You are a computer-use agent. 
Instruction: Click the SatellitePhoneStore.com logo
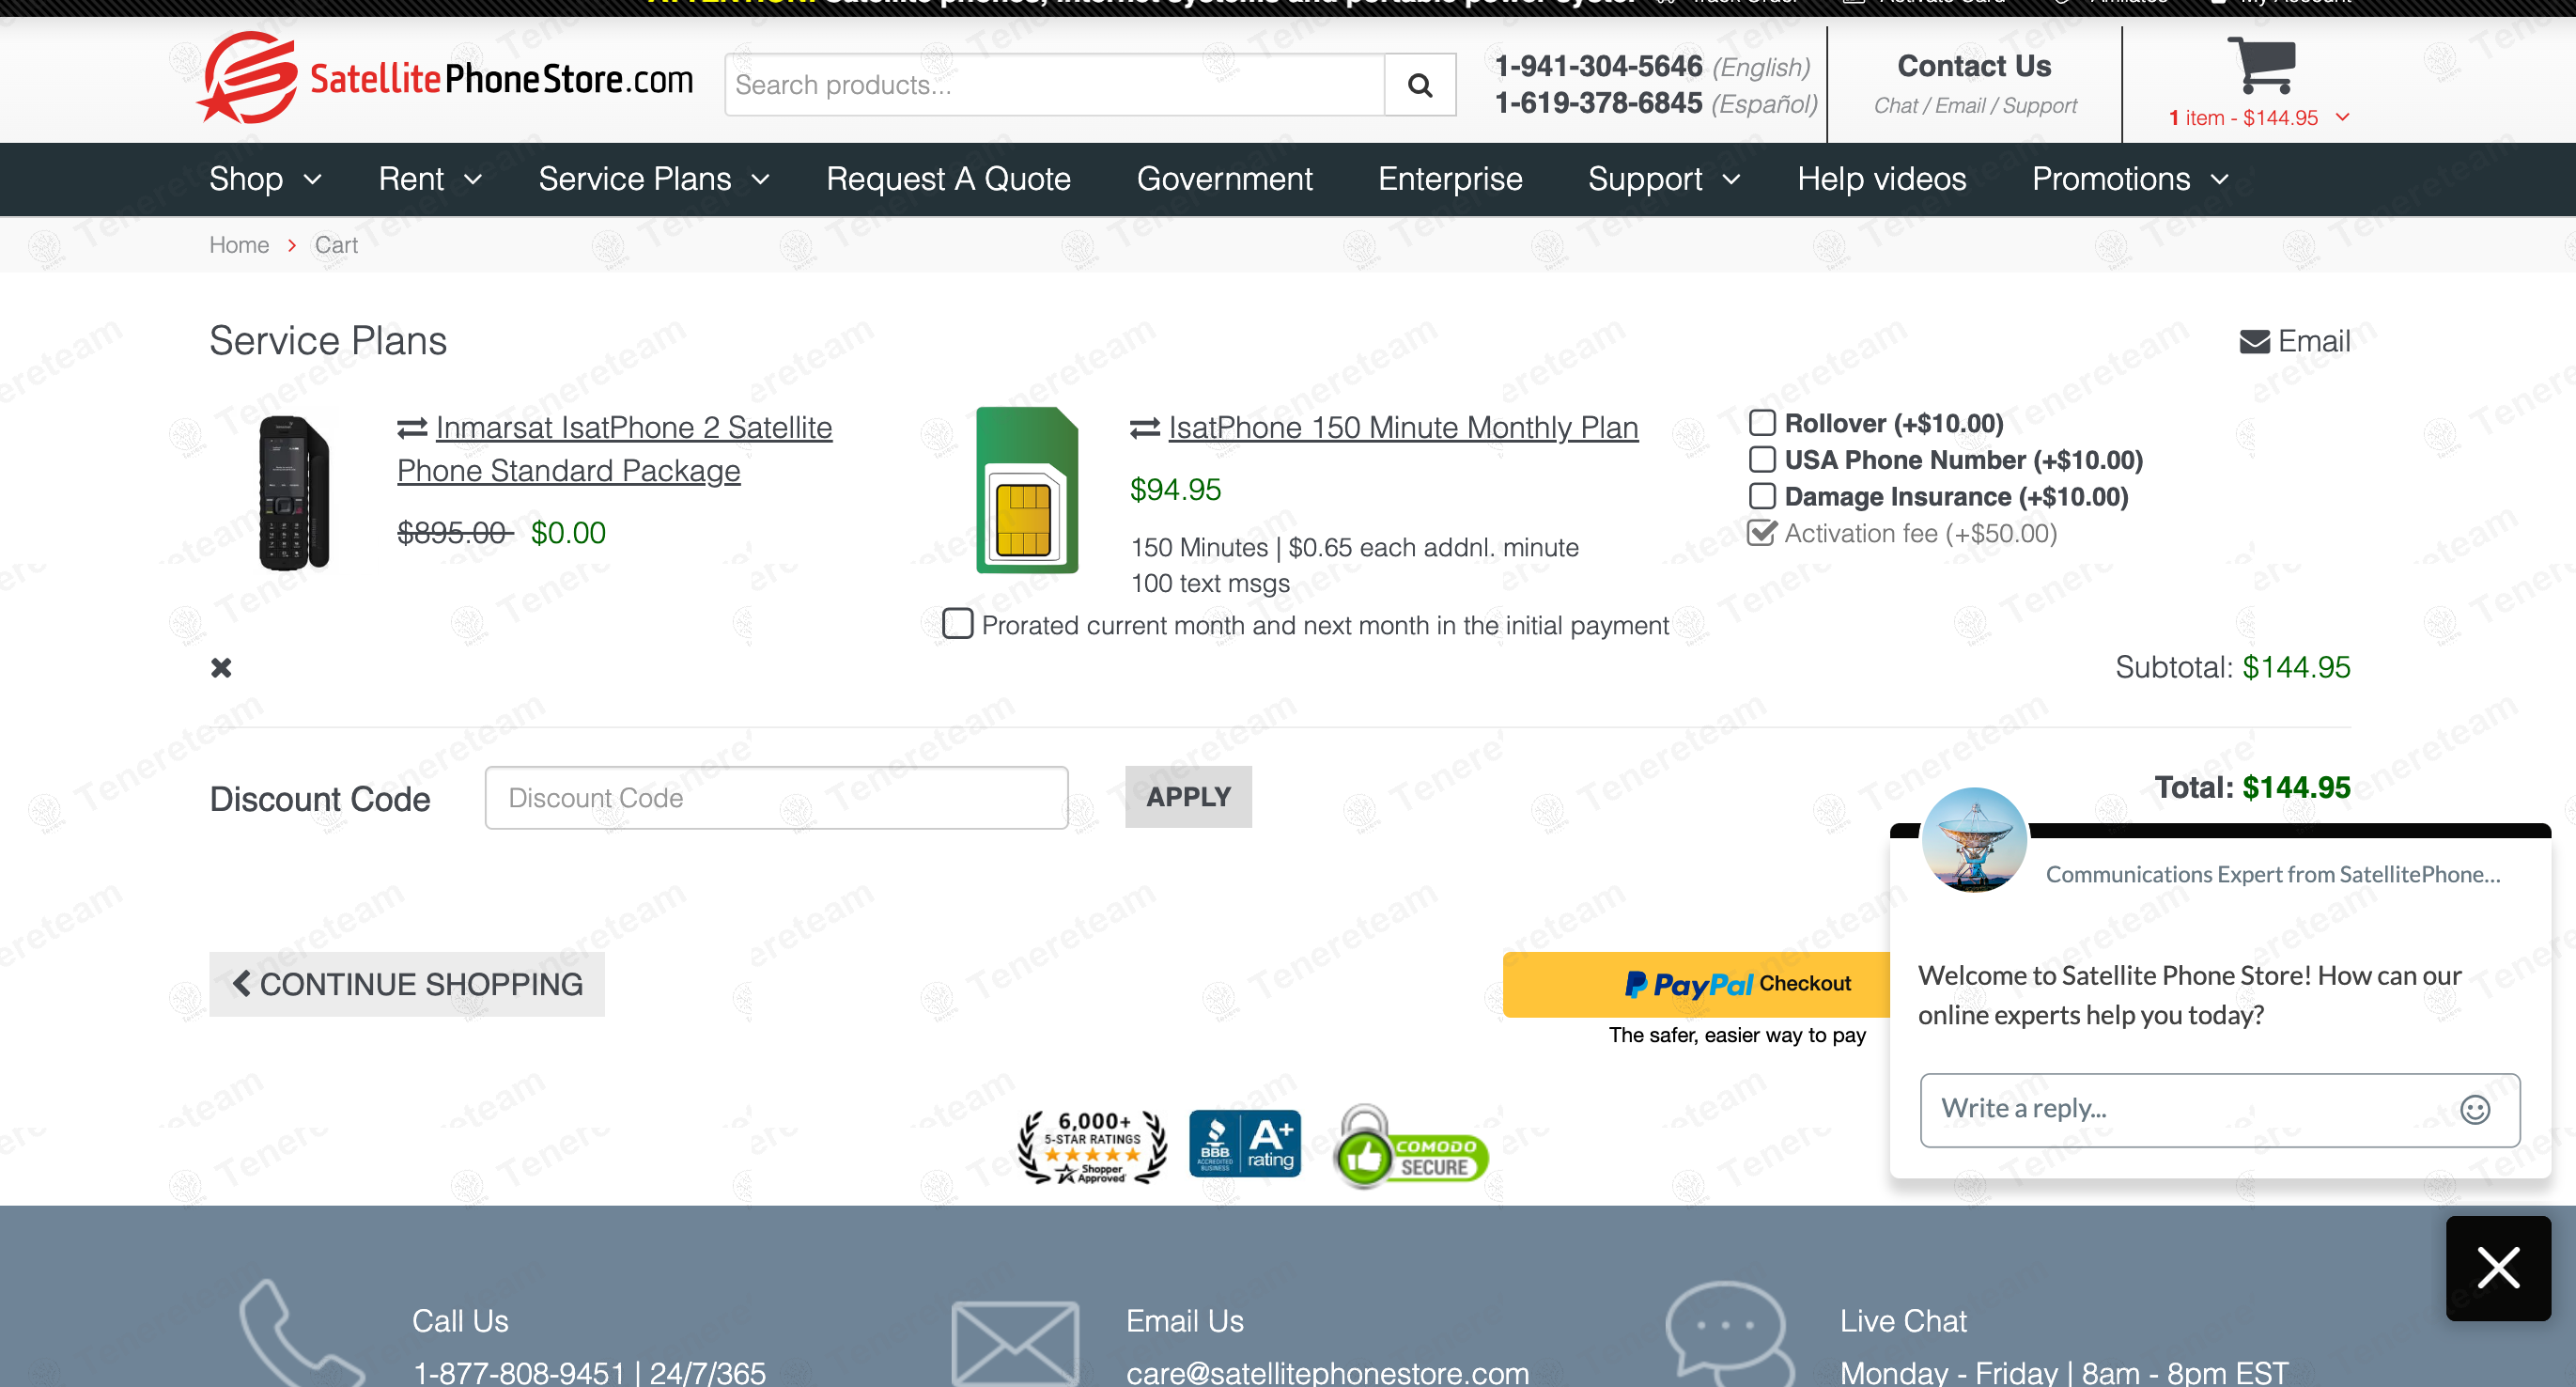(445, 77)
